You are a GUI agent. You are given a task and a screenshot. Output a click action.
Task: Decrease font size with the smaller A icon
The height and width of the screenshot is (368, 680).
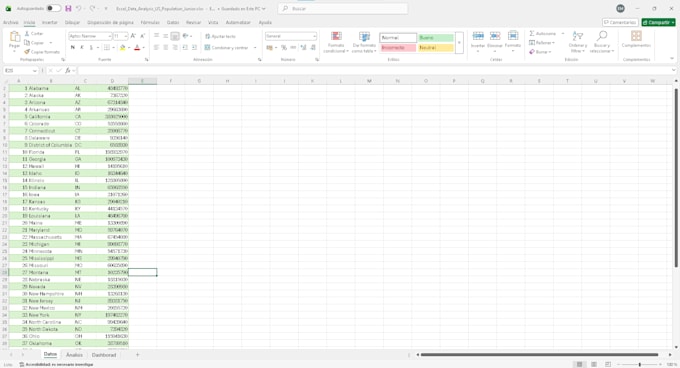point(143,36)
